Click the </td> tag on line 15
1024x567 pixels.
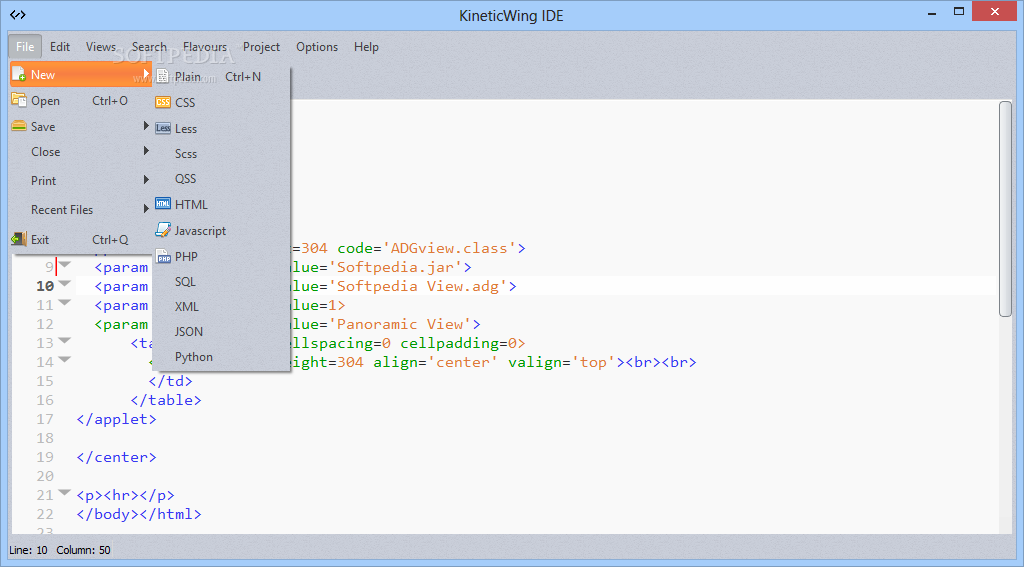coord(170,381)
